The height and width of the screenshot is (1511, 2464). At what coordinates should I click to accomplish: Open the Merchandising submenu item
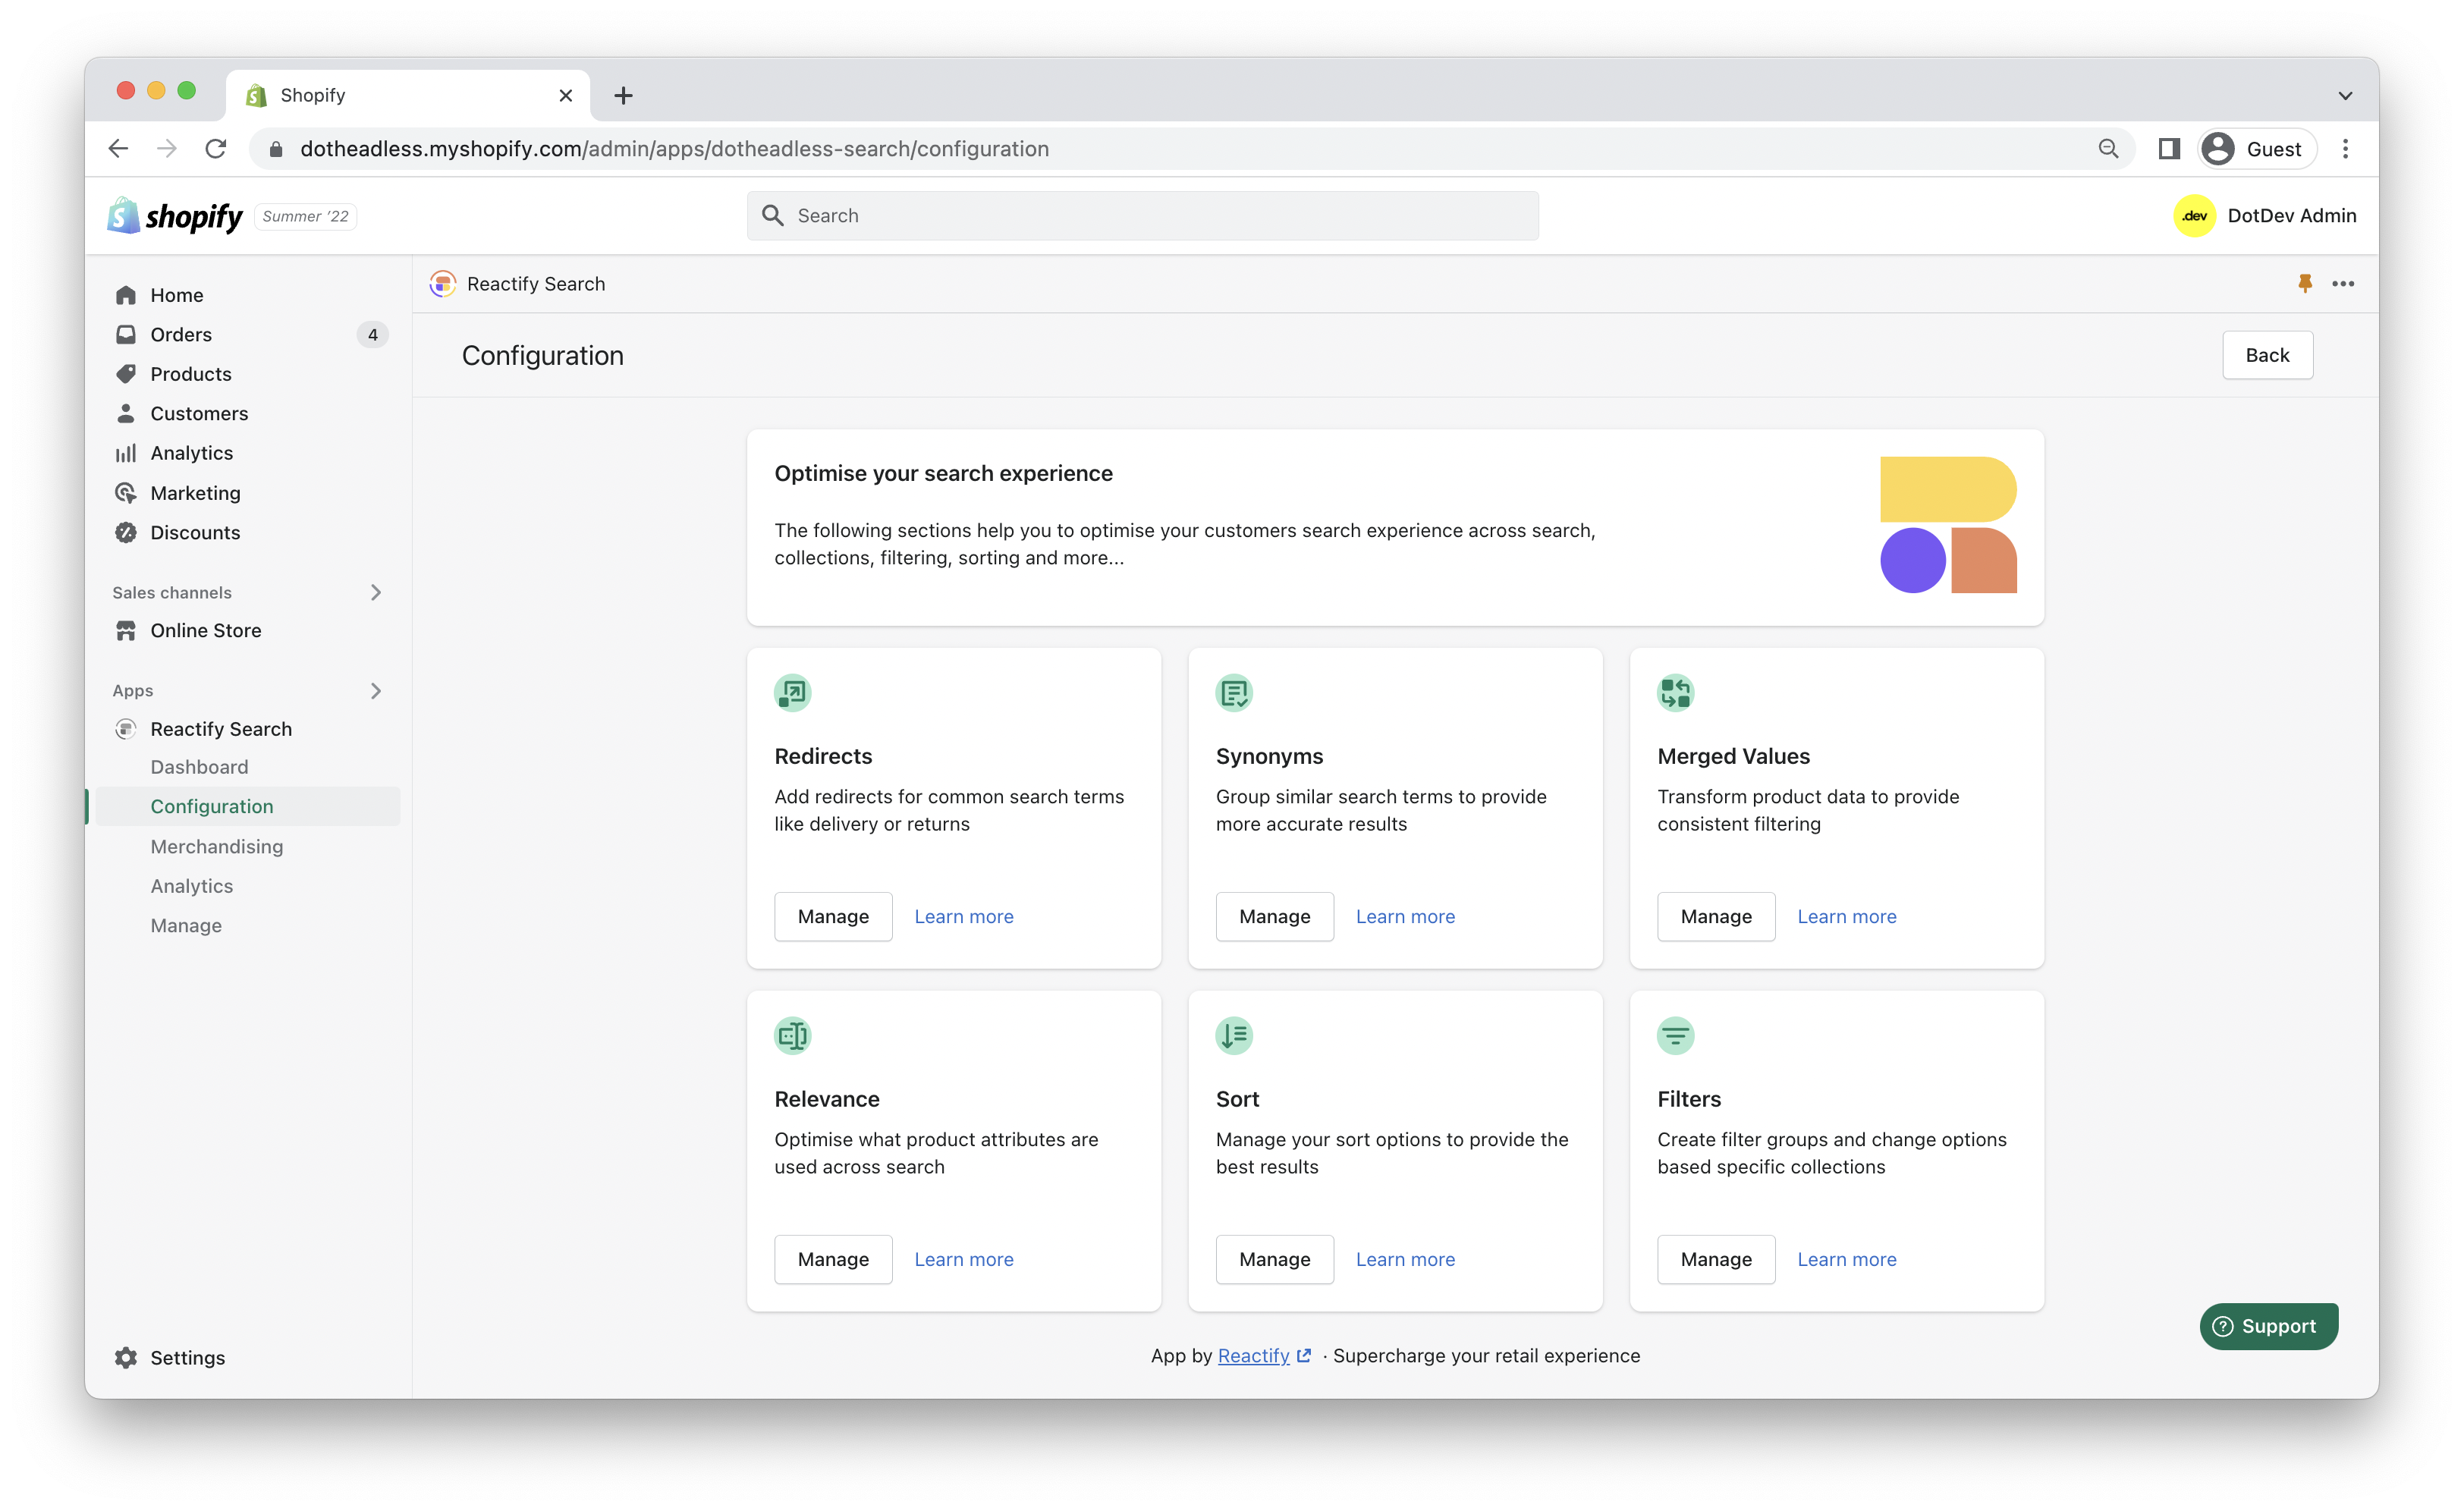point(217,846)
